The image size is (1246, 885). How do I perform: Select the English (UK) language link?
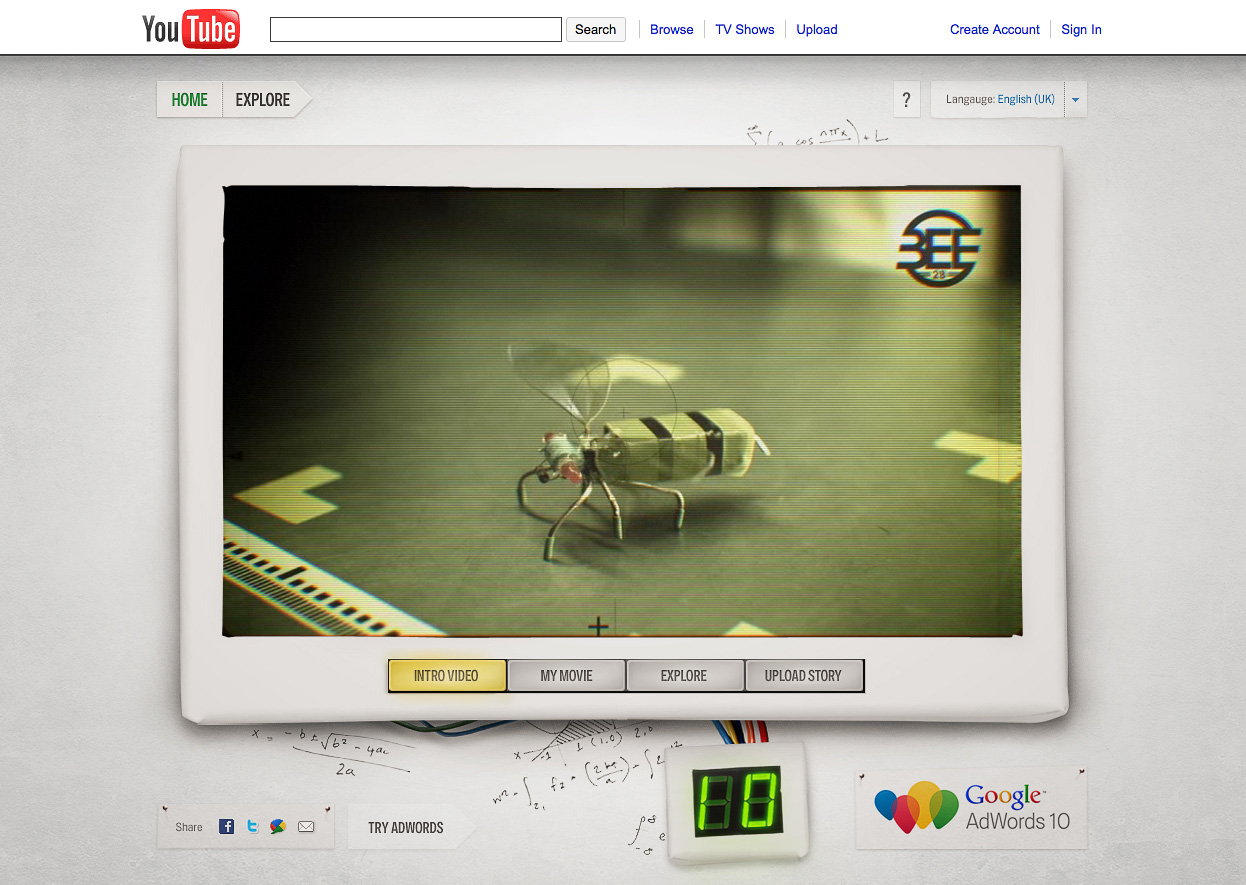[1026, 99]
